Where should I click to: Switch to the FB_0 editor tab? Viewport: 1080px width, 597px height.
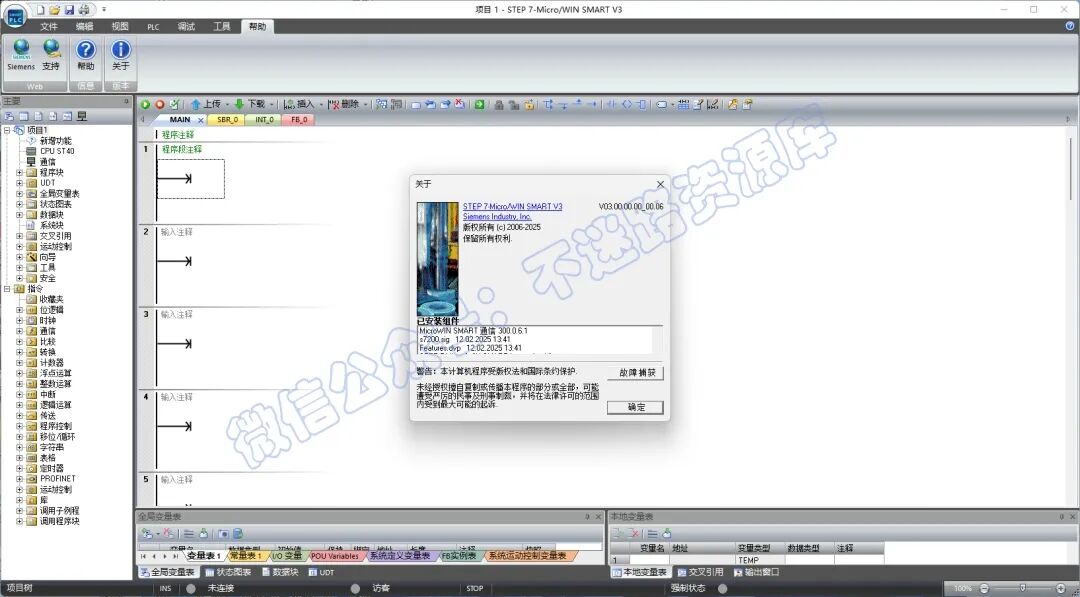299,119
